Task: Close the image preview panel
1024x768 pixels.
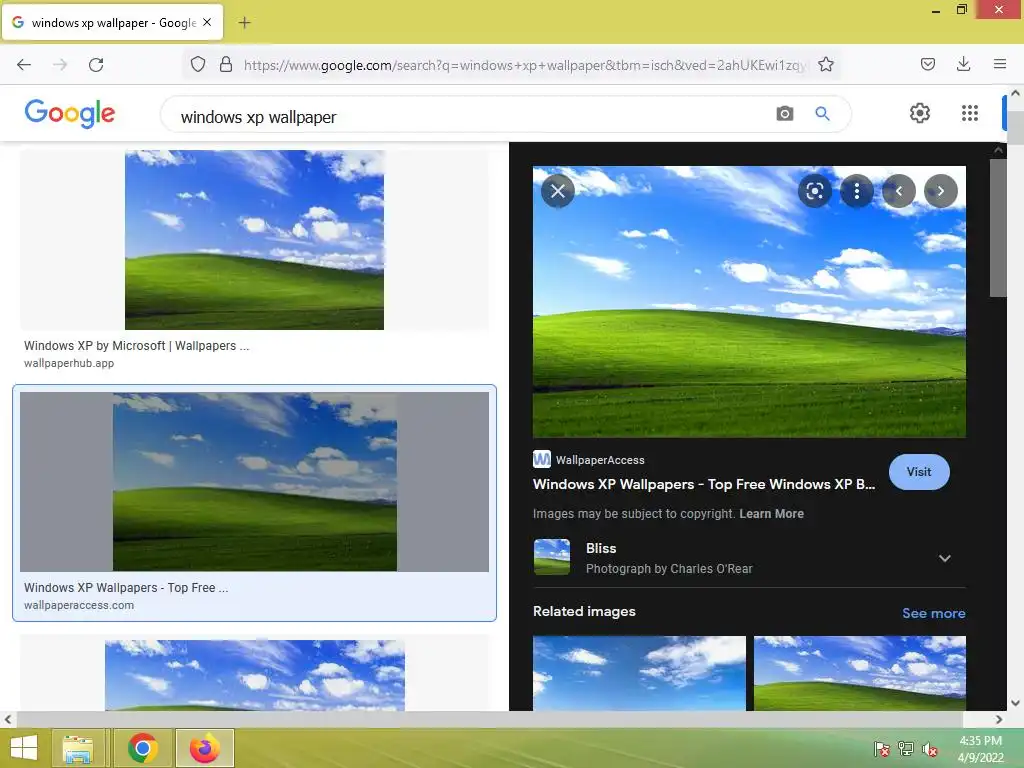Action: click(x=558, y=191)
